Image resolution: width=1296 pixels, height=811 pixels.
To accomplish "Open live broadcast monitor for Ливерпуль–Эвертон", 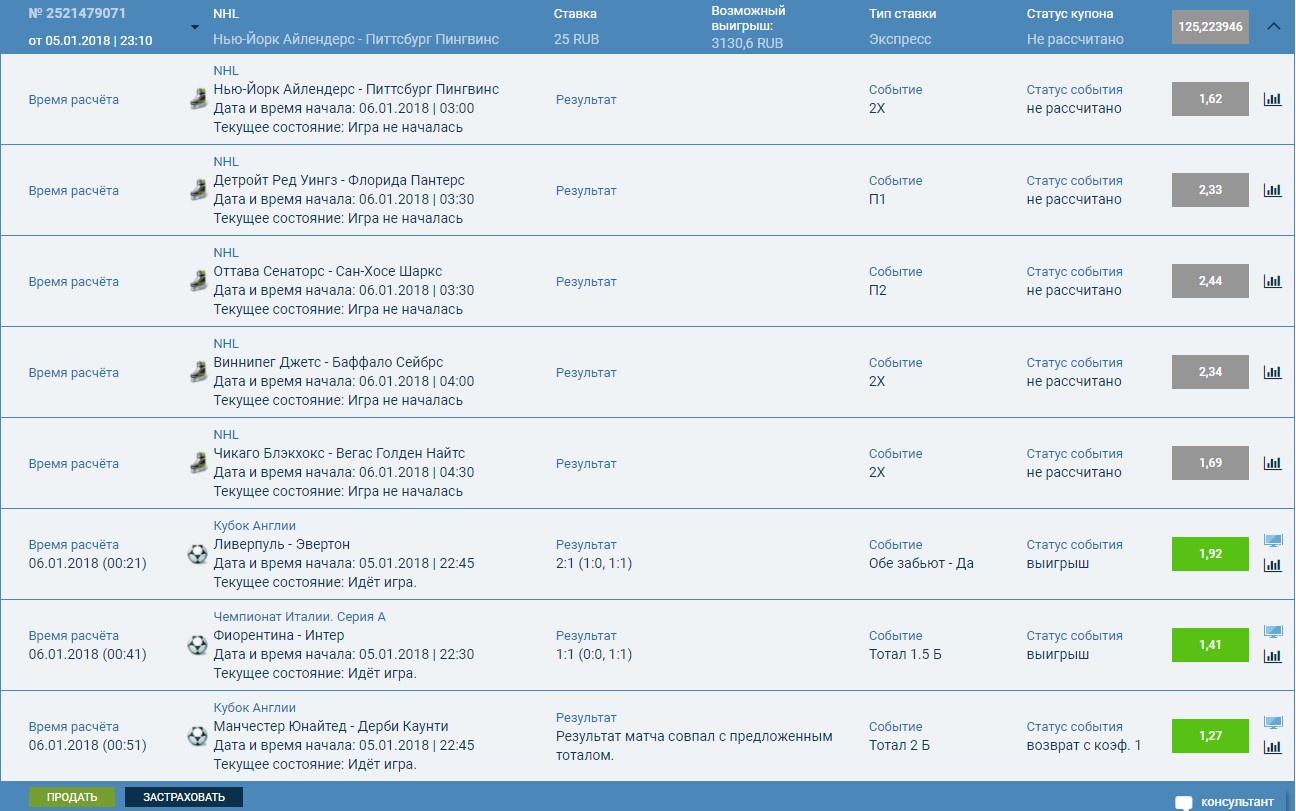I will (x=1272, y=541).
